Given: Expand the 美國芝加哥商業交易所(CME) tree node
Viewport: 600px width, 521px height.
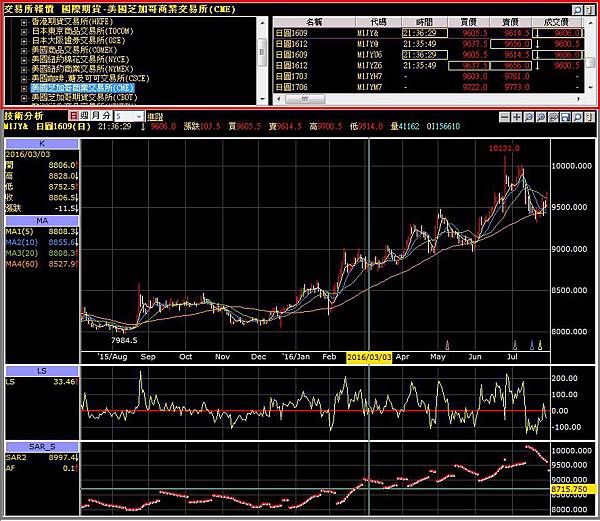Looking at the screenshot, I should (24, 89).
